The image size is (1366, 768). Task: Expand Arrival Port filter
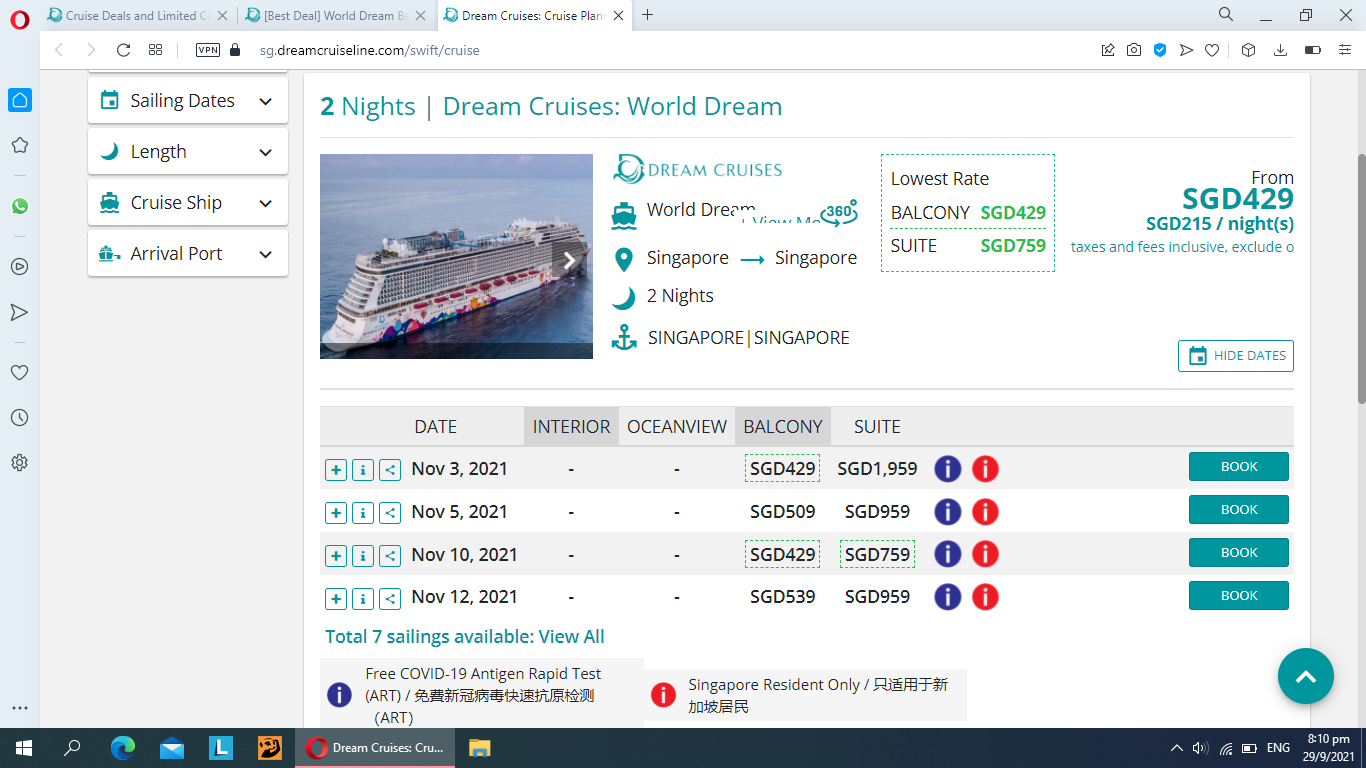pyautogui.click(x=188, y=254)
